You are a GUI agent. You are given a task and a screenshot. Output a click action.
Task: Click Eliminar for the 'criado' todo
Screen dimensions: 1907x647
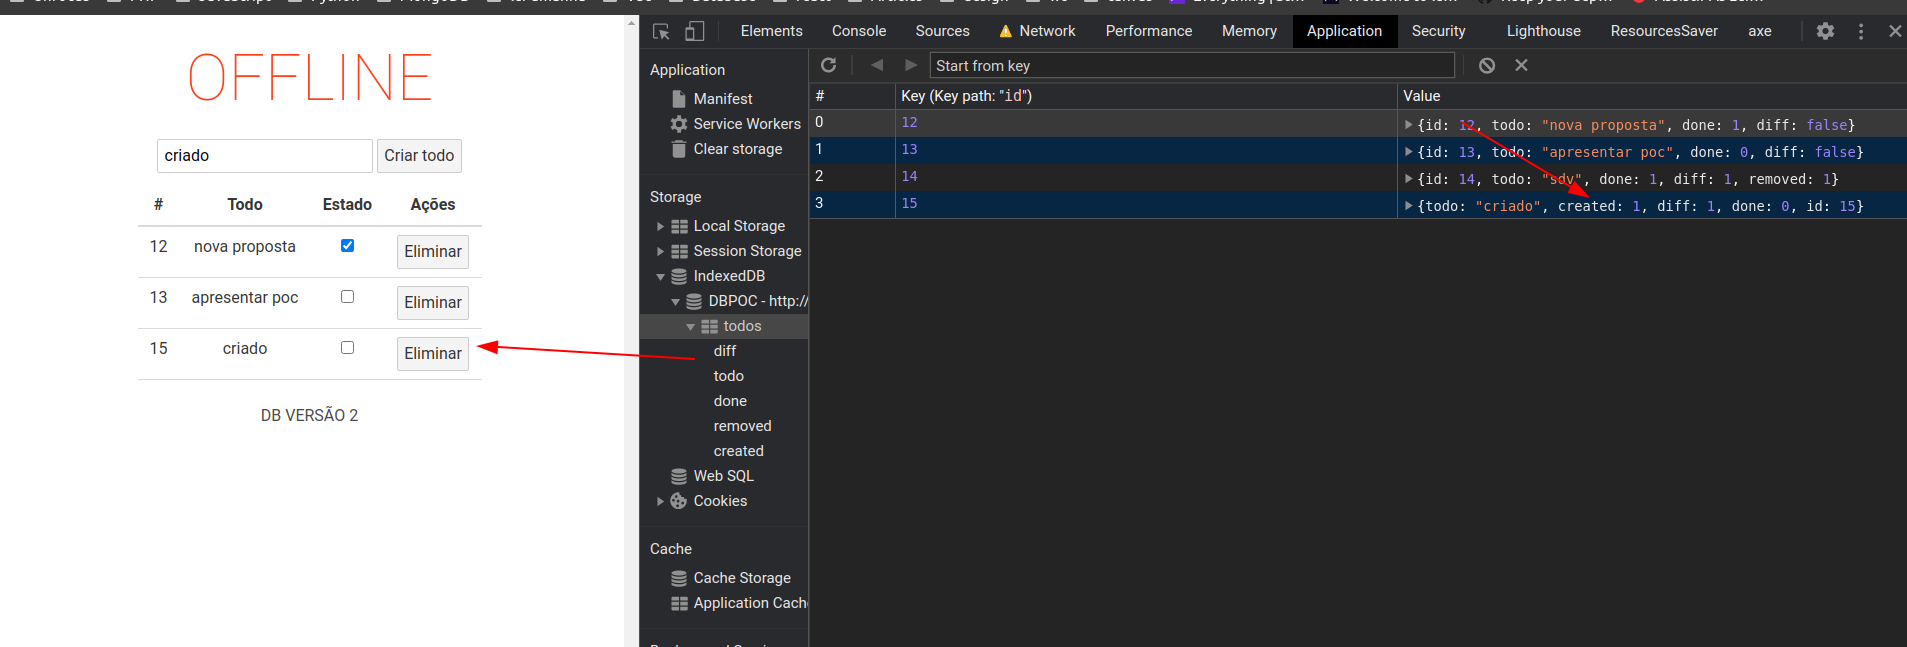(x=432, y=353)
